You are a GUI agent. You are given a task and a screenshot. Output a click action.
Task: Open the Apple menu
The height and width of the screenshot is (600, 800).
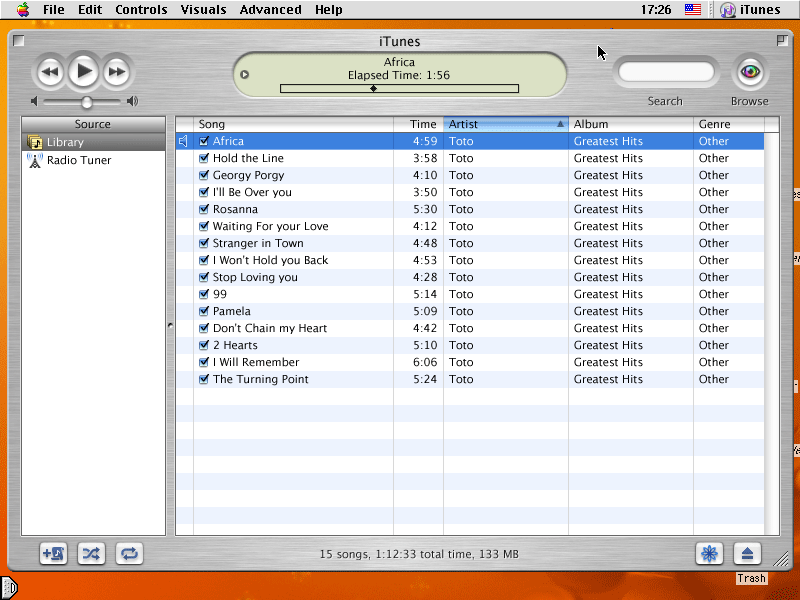coord(23,9)
